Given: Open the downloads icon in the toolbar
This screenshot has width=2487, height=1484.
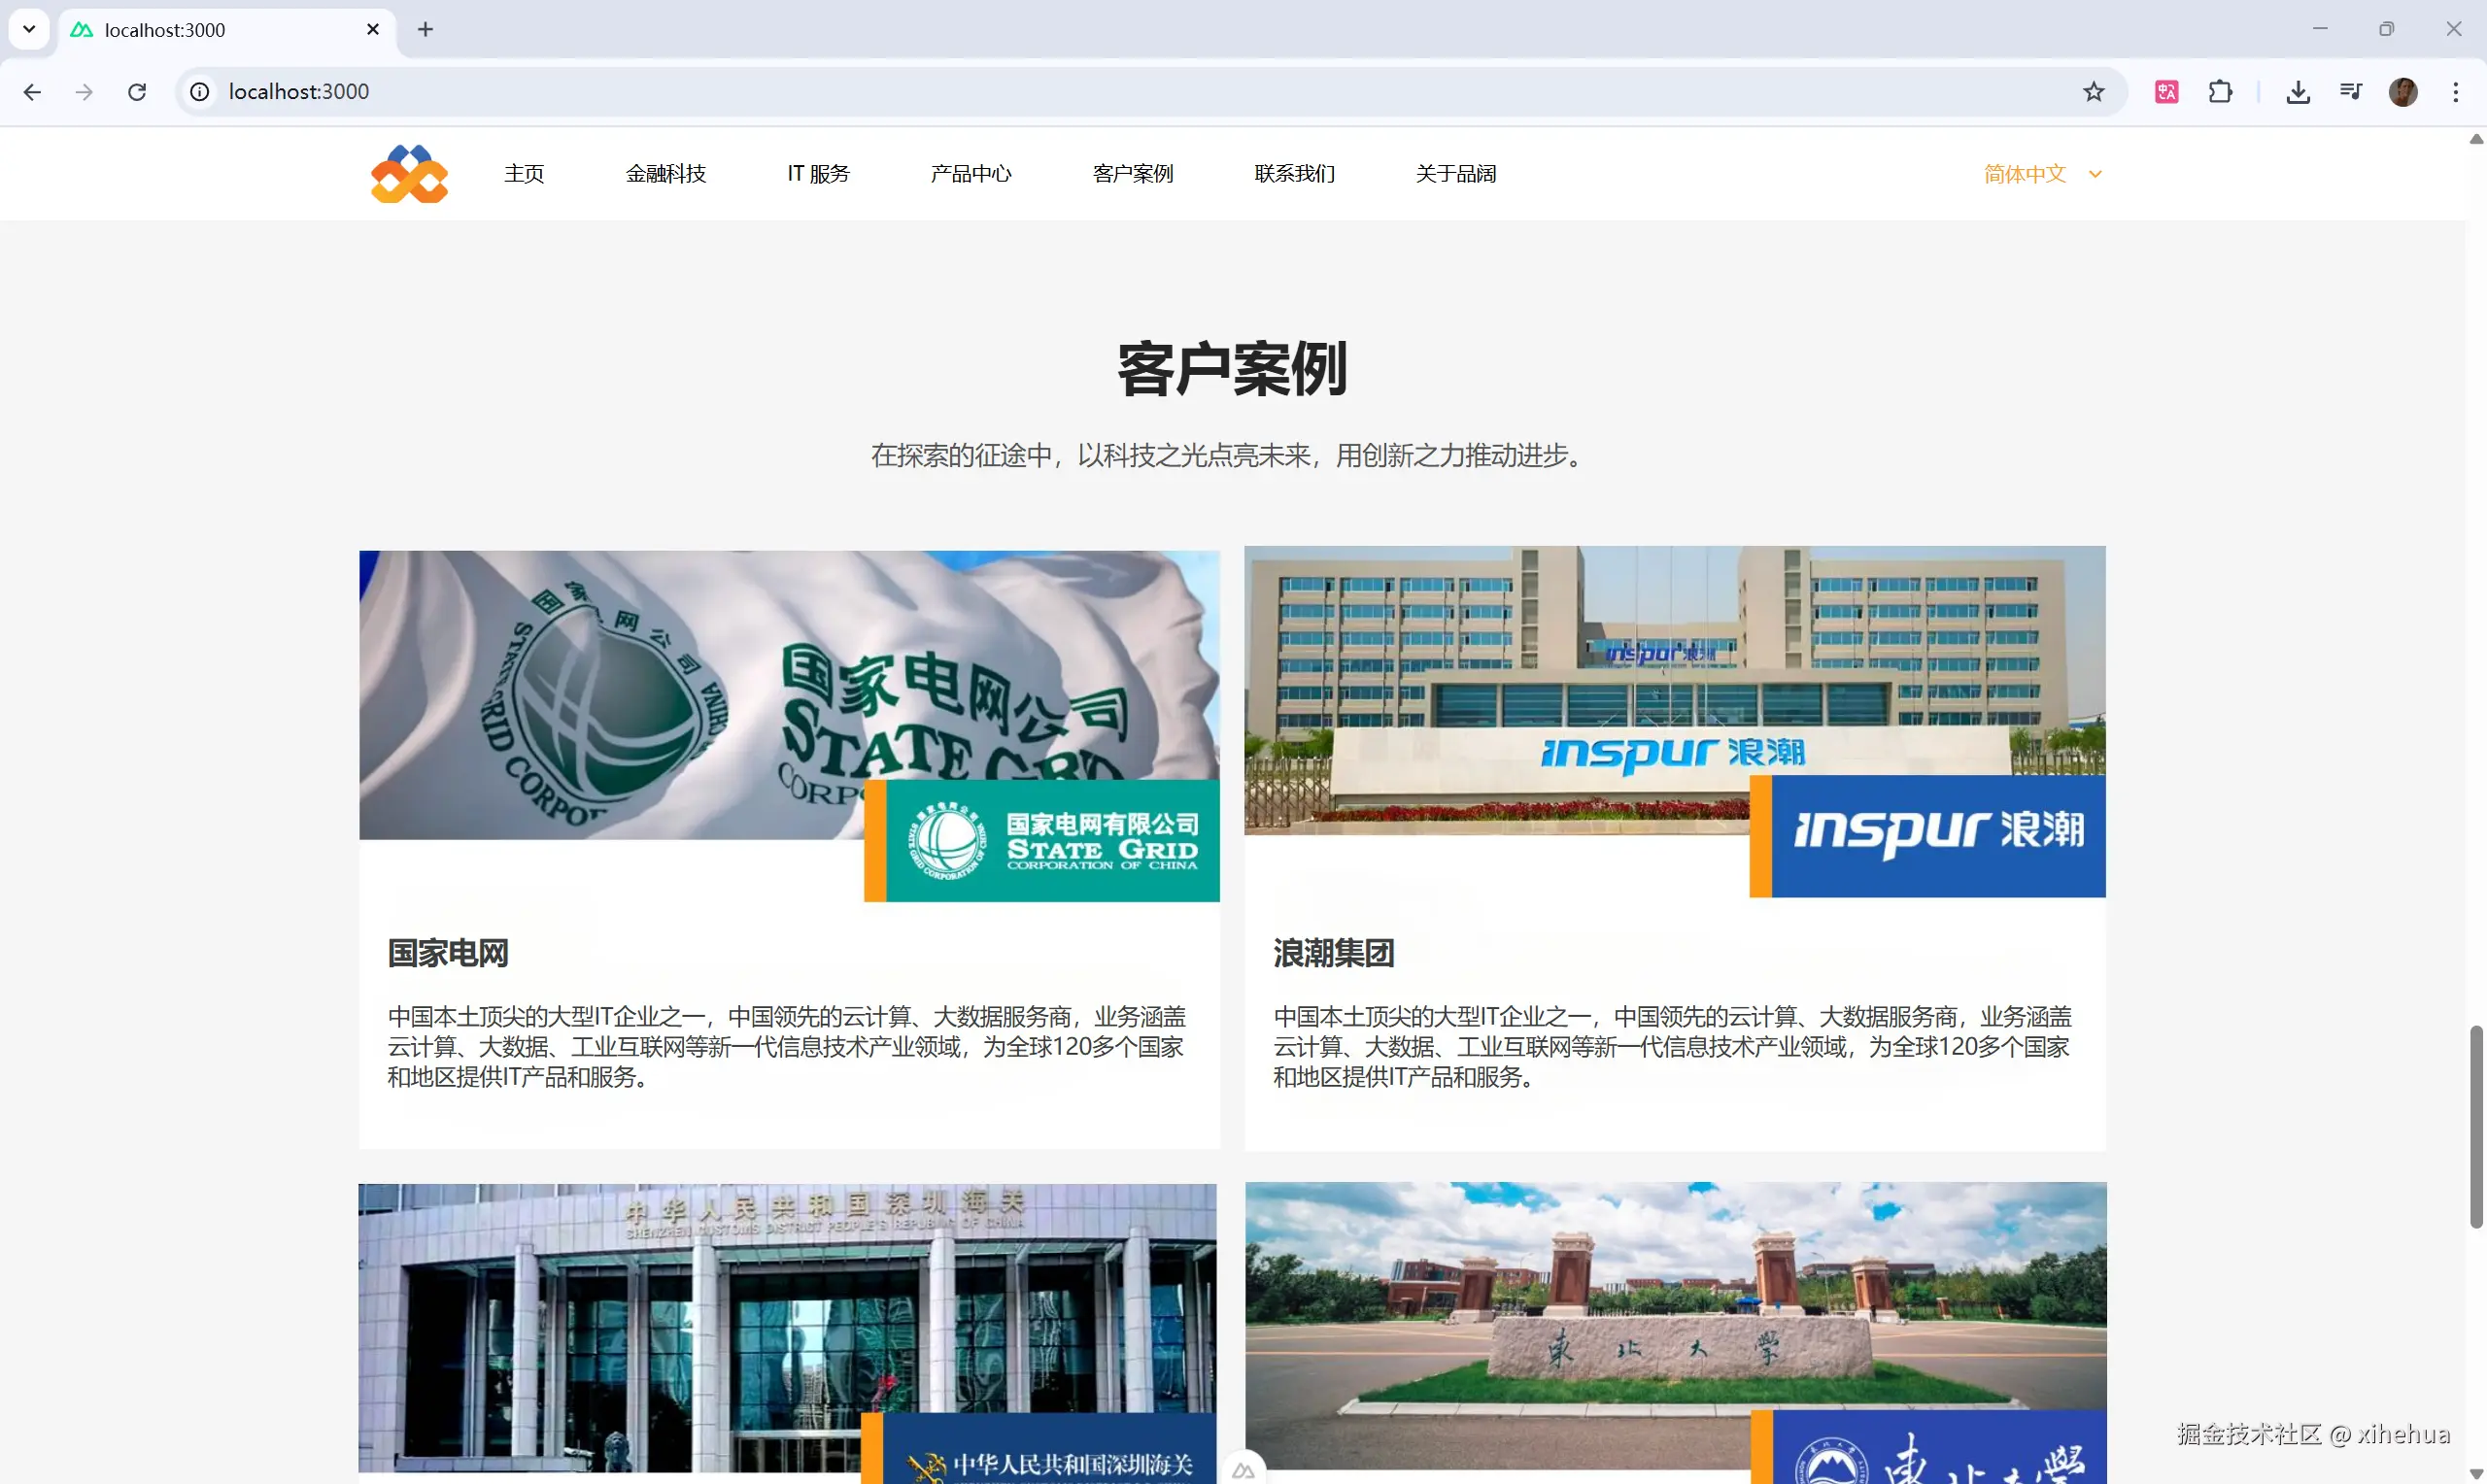Looking at the screenshot, I should point(2297,92).
